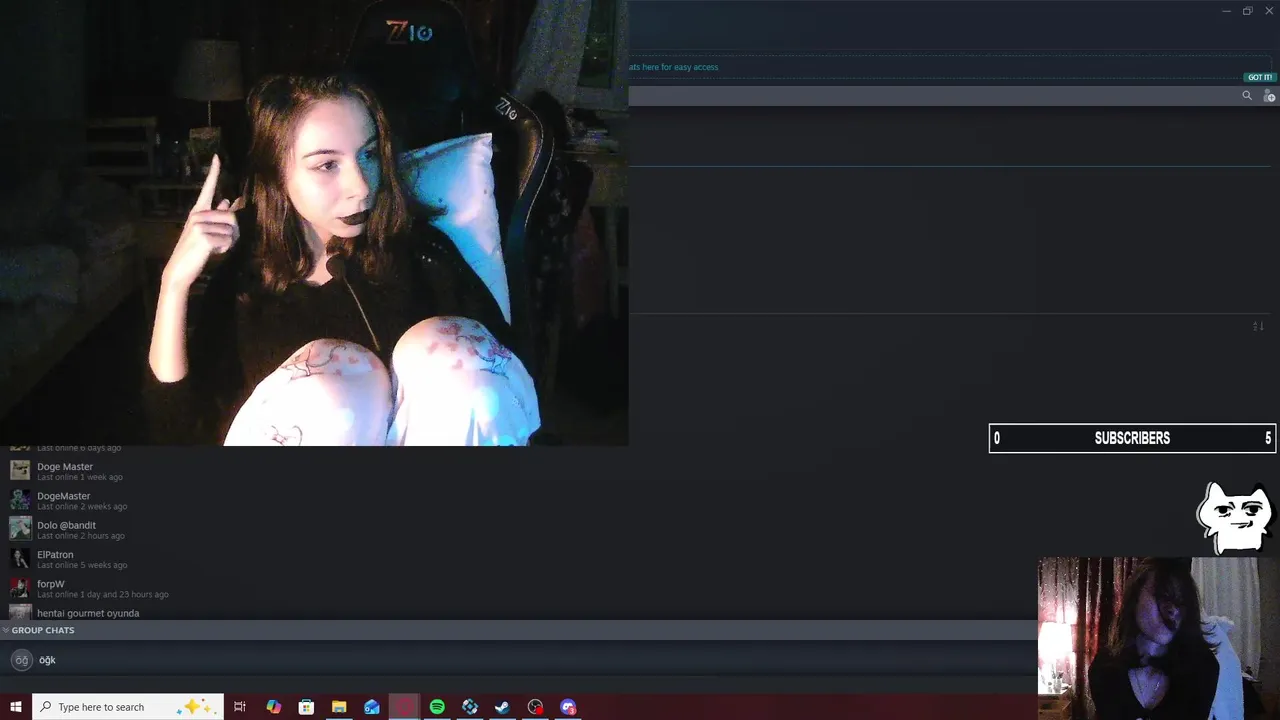Image resolution: width=1280 pixels, height=720 pixels.
Task: Switch to Steam from the taskbar
Action: click(x=503, y=707)
